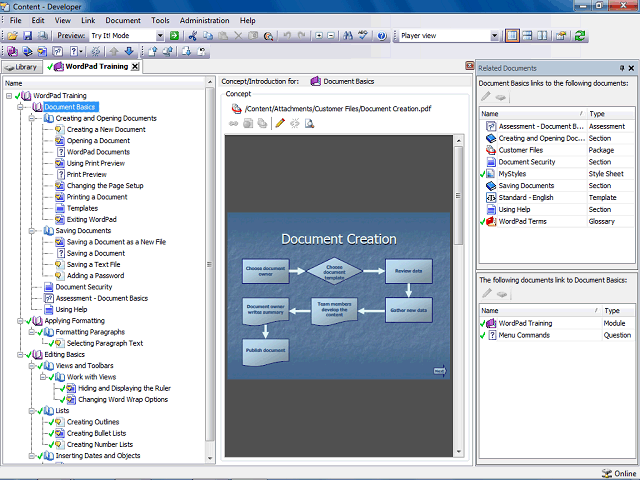Click the pin icon on Related Documents panel
The width and height of the screenshot is (640, 480).
(x=621, y=68)
